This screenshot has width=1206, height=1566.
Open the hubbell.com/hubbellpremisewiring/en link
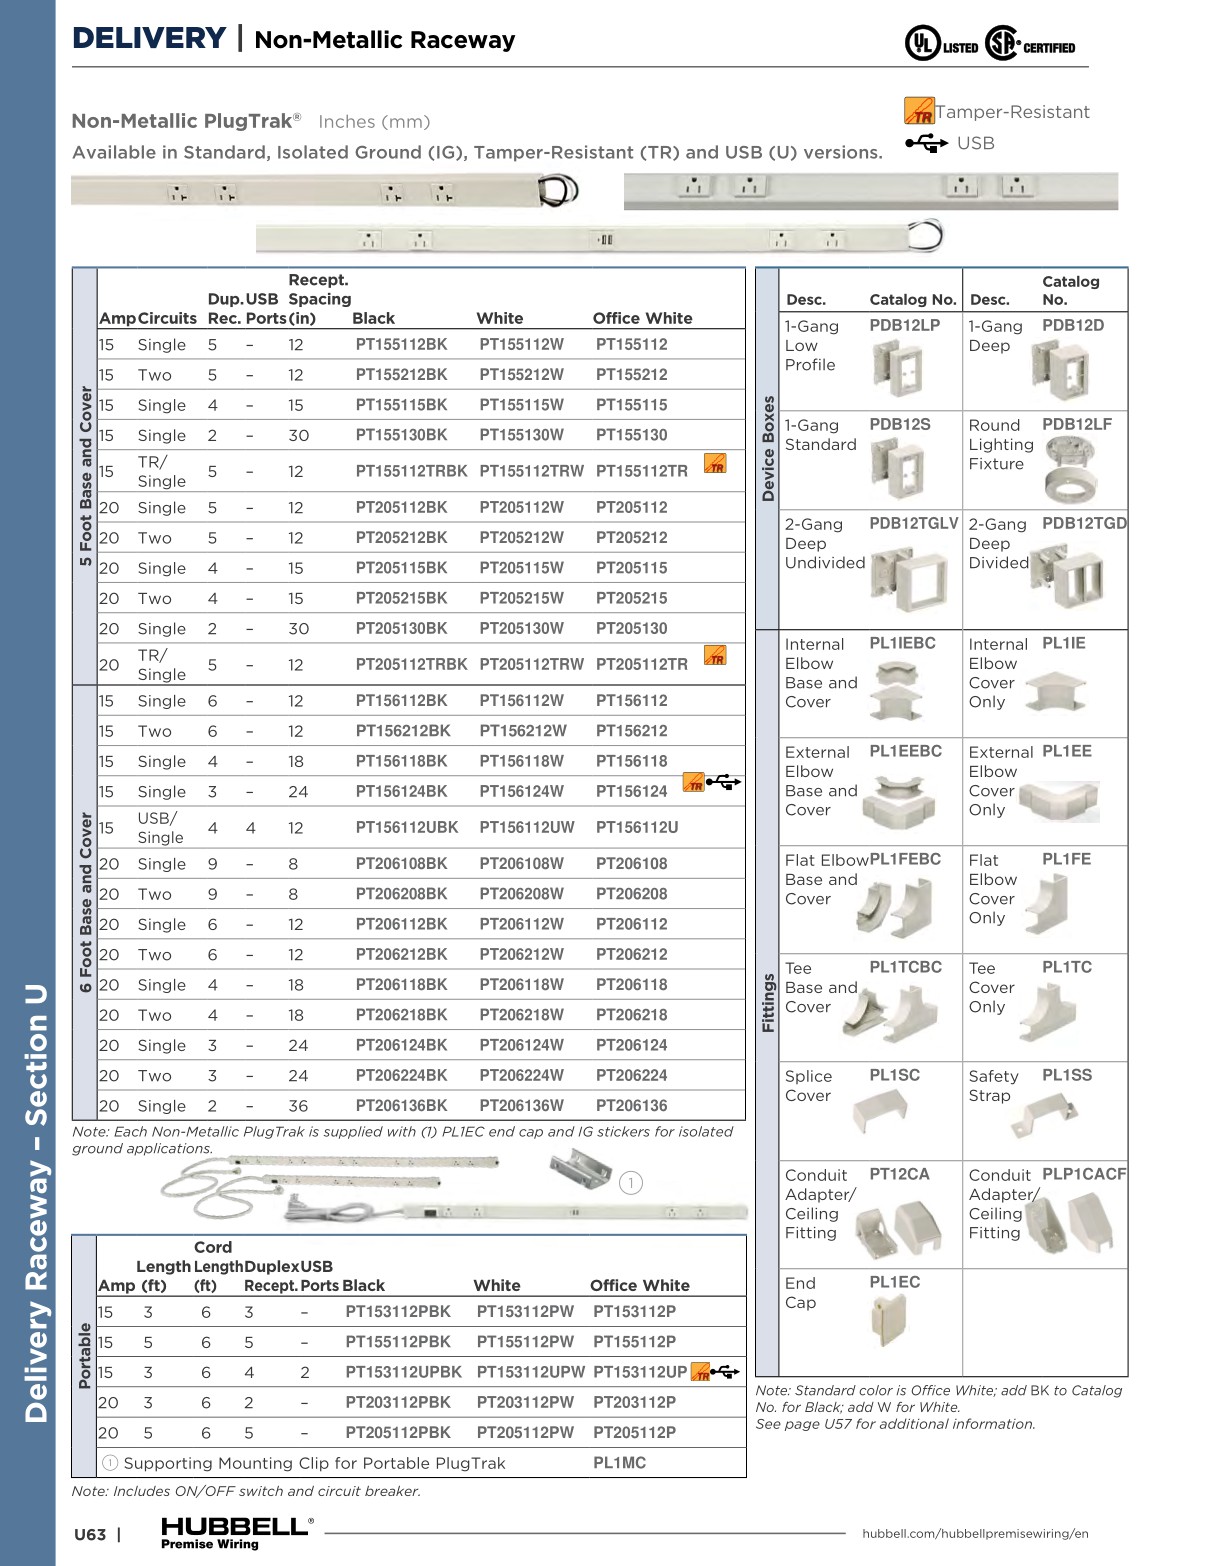point(974,1533)
